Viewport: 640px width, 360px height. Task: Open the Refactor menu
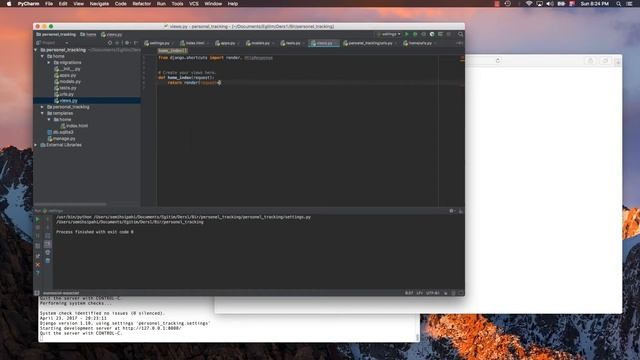click(x=142, y=4)
